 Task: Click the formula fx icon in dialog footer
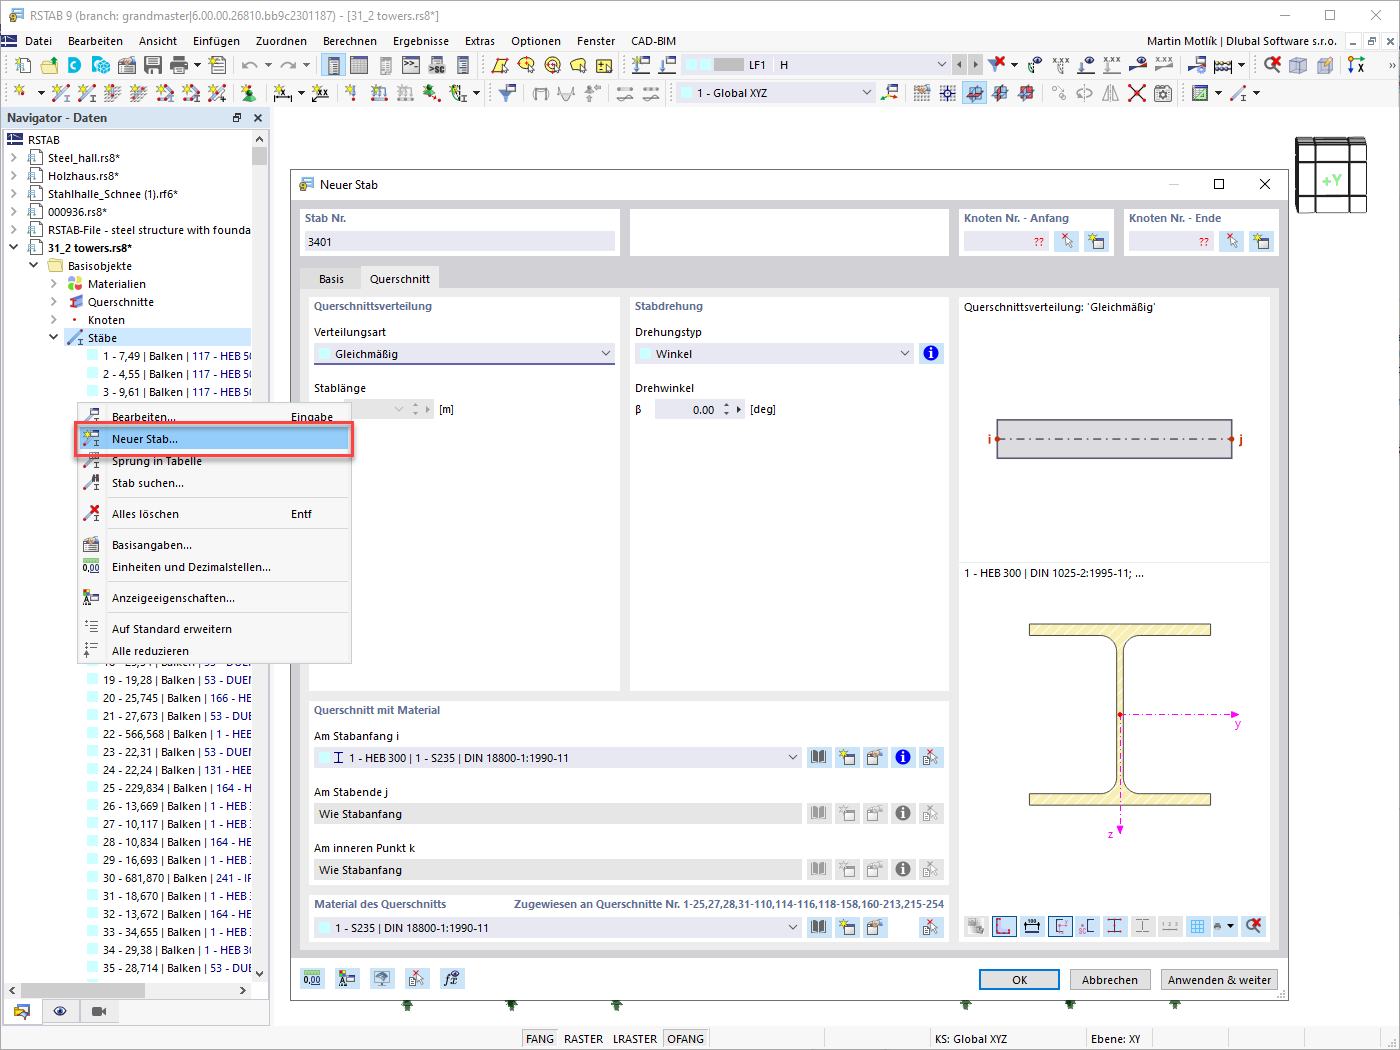pyautogui.click(x=452, y=979)
